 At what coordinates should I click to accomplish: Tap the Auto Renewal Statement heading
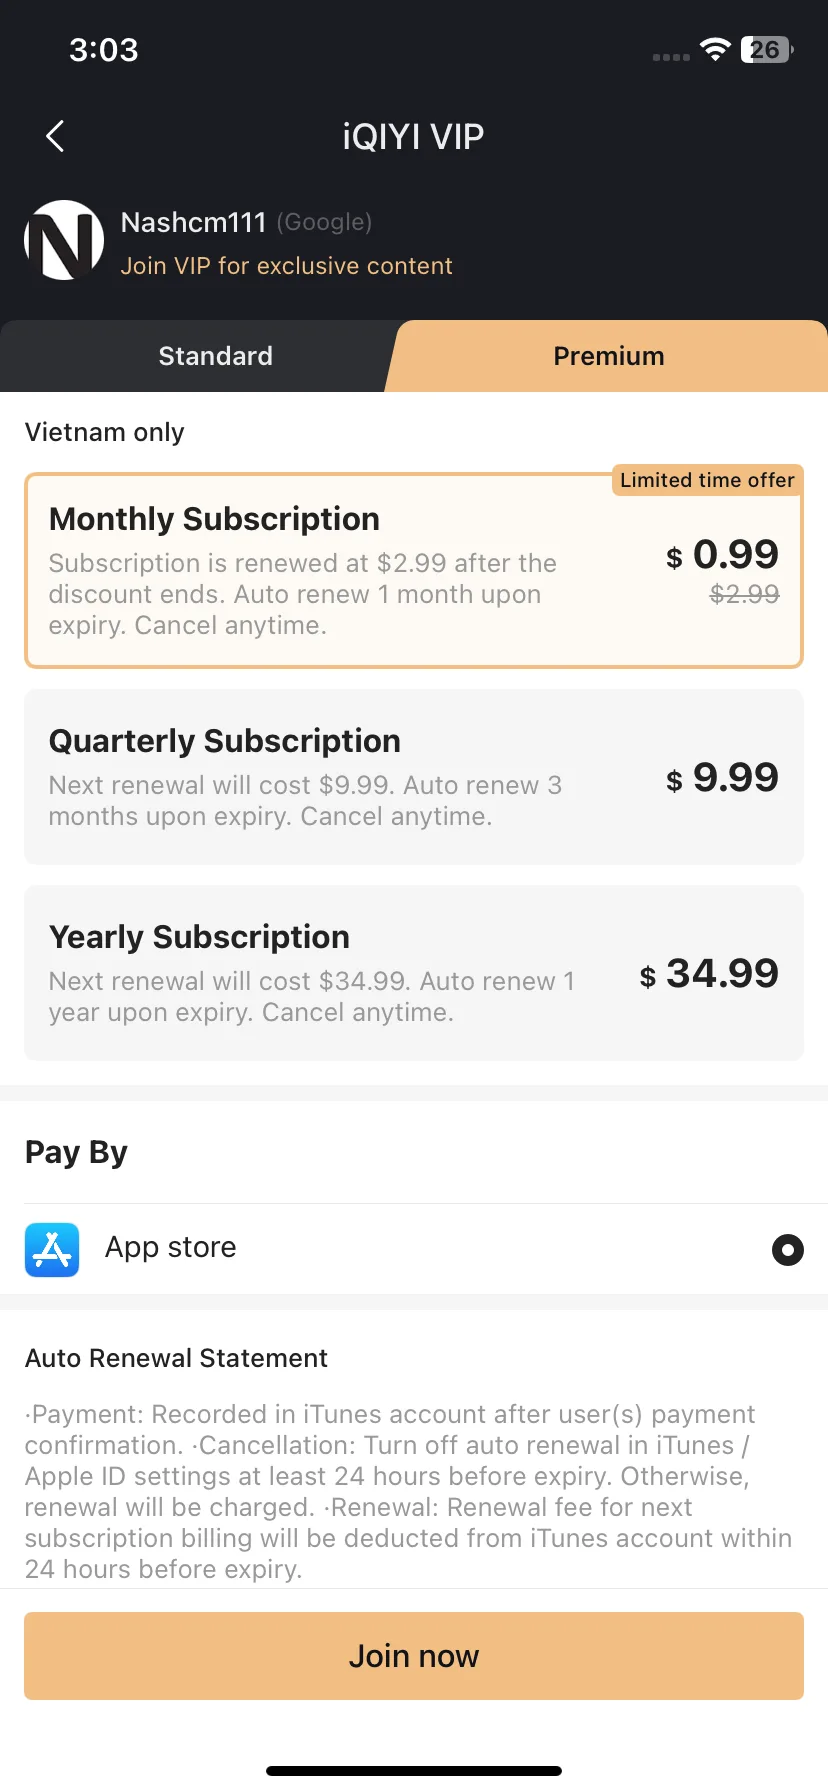pyautogui.click(x=176, y=1358)
